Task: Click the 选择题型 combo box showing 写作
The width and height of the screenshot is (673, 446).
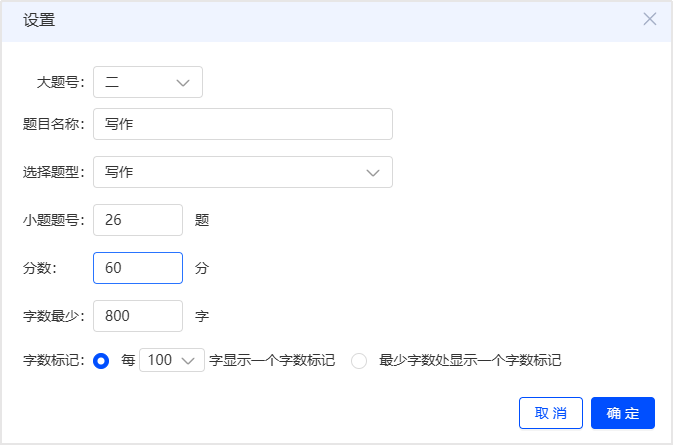Action: point(243,172)
